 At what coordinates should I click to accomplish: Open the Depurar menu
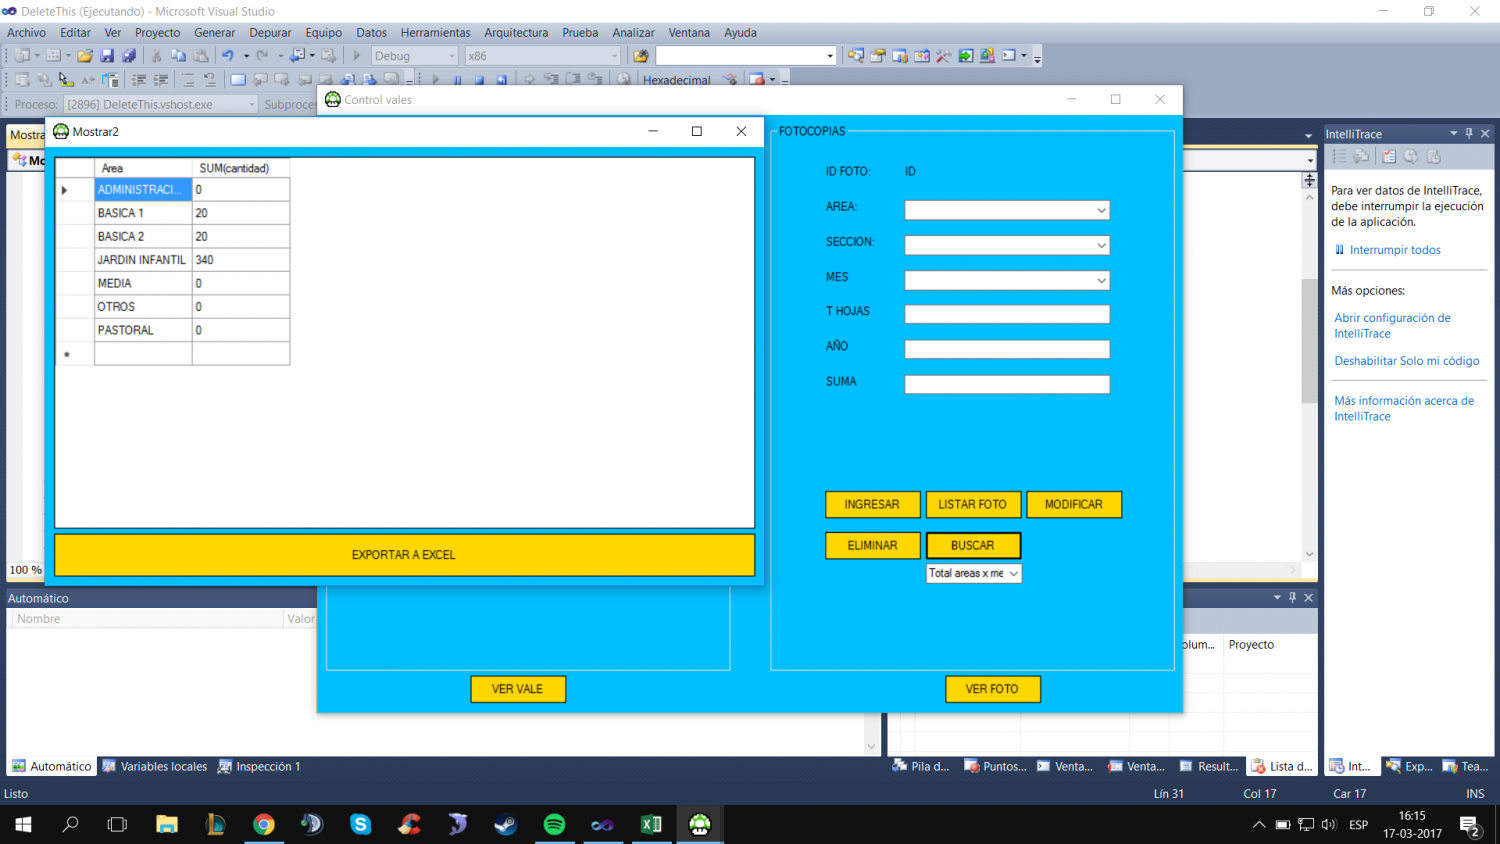[270, 33]
